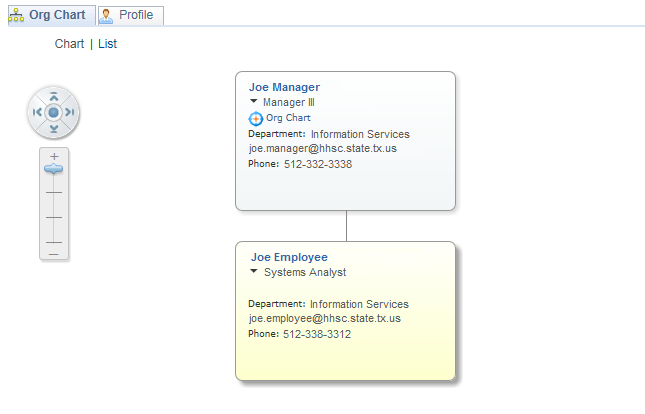
Task: Switch to List view
Action: pos(107,44)
